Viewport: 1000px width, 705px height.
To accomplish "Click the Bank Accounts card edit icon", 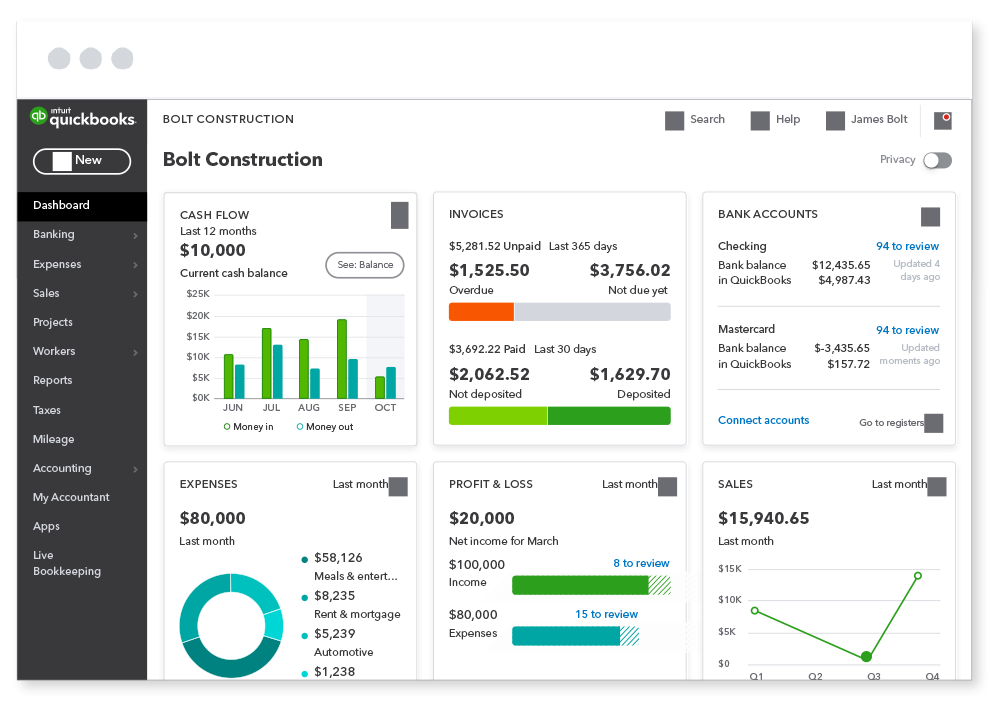I will [930, 217].
